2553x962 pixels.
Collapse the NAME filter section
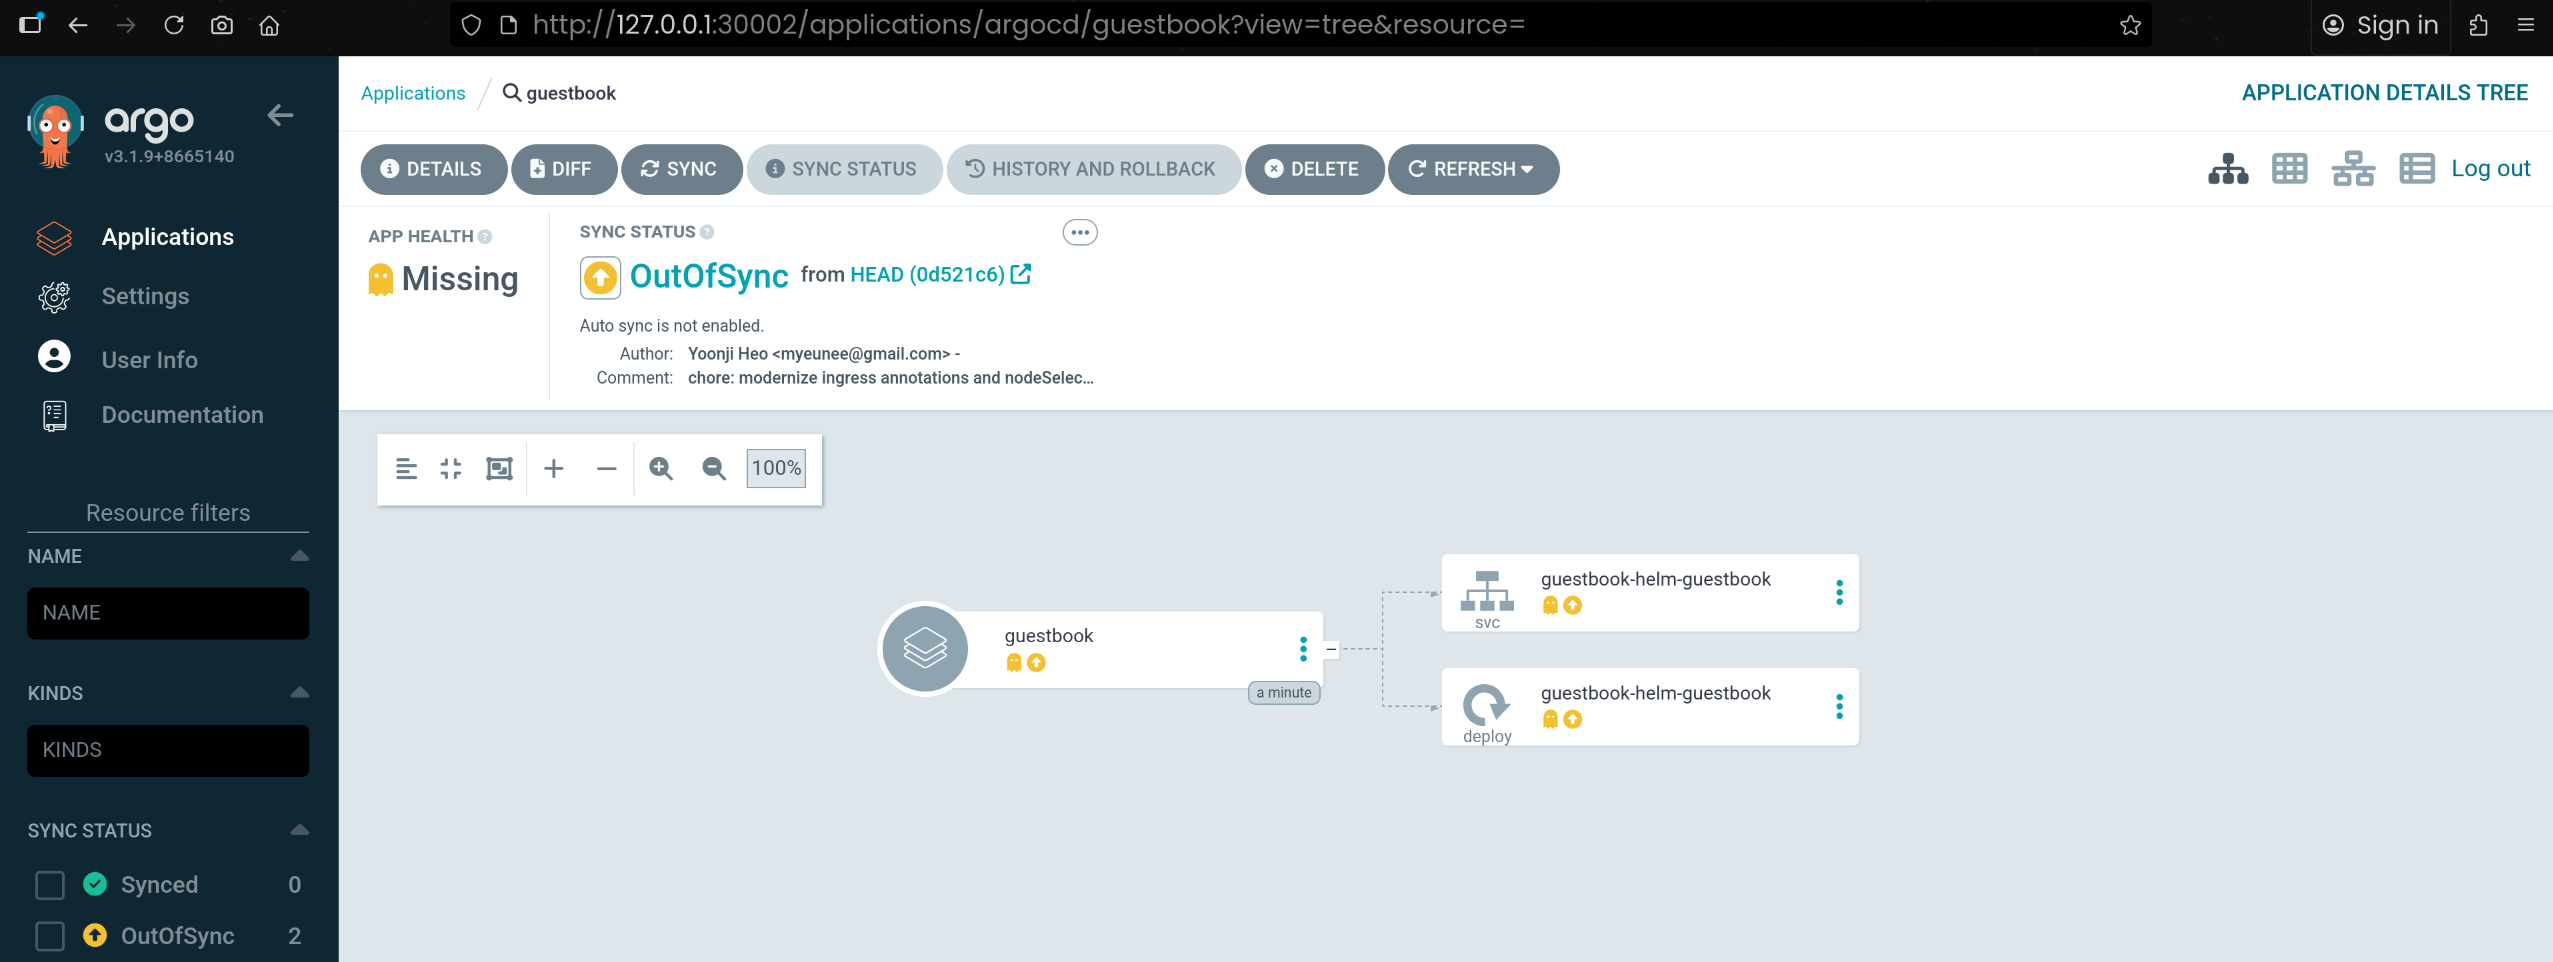coord(299,556)
